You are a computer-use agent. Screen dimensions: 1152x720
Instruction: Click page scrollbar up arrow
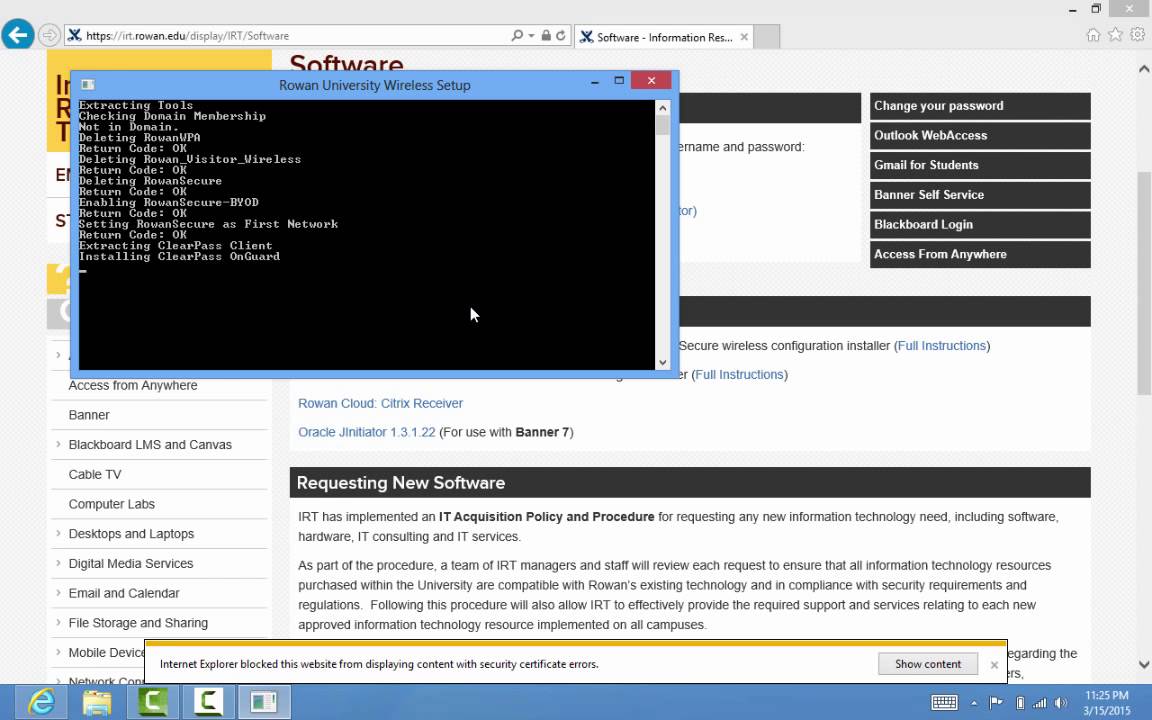pyautogui.click(x=1144, y=69)
